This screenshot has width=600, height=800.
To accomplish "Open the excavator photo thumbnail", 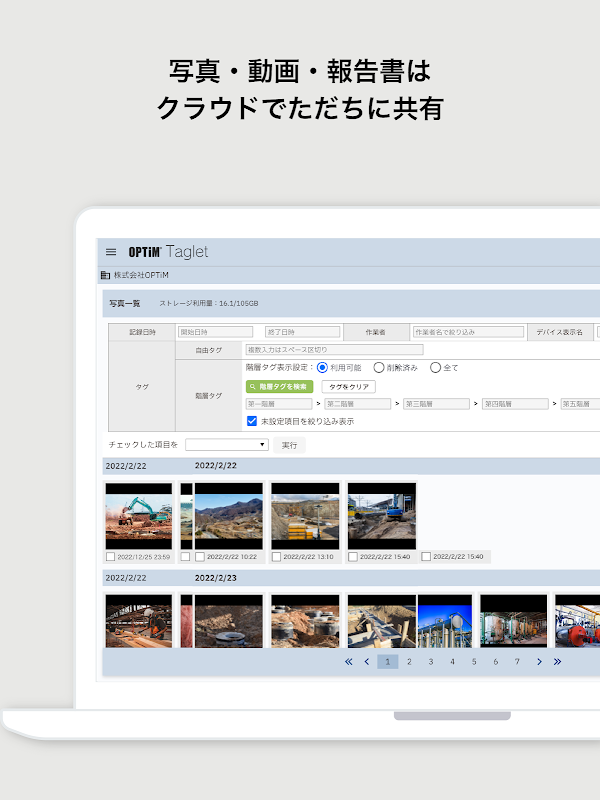I will 139,516.
